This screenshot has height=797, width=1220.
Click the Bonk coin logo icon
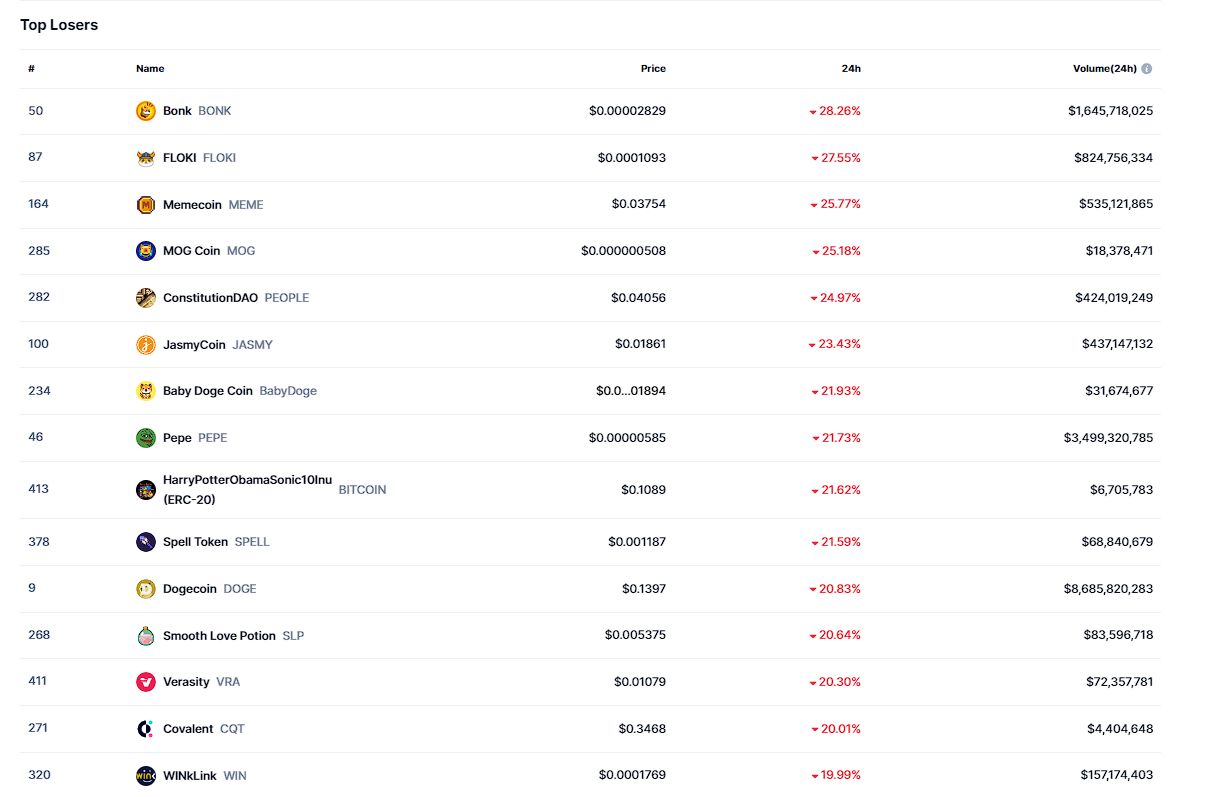click(x=146, y=111)
